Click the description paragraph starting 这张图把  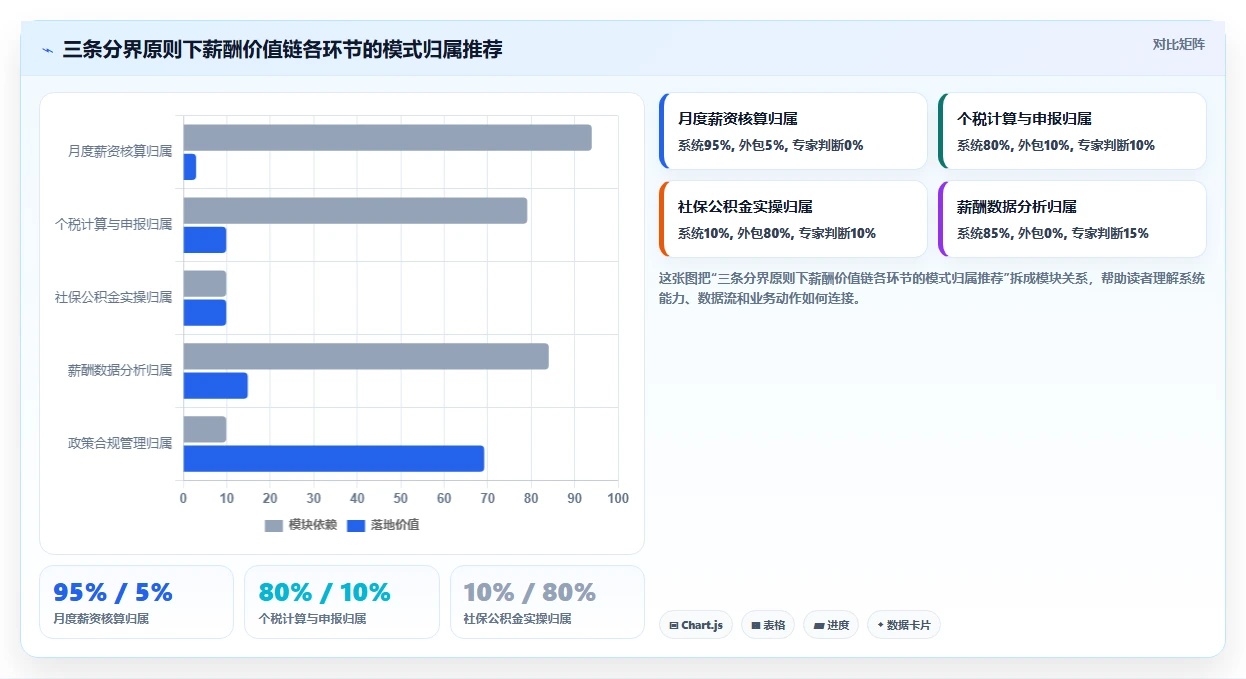point(932,288)
